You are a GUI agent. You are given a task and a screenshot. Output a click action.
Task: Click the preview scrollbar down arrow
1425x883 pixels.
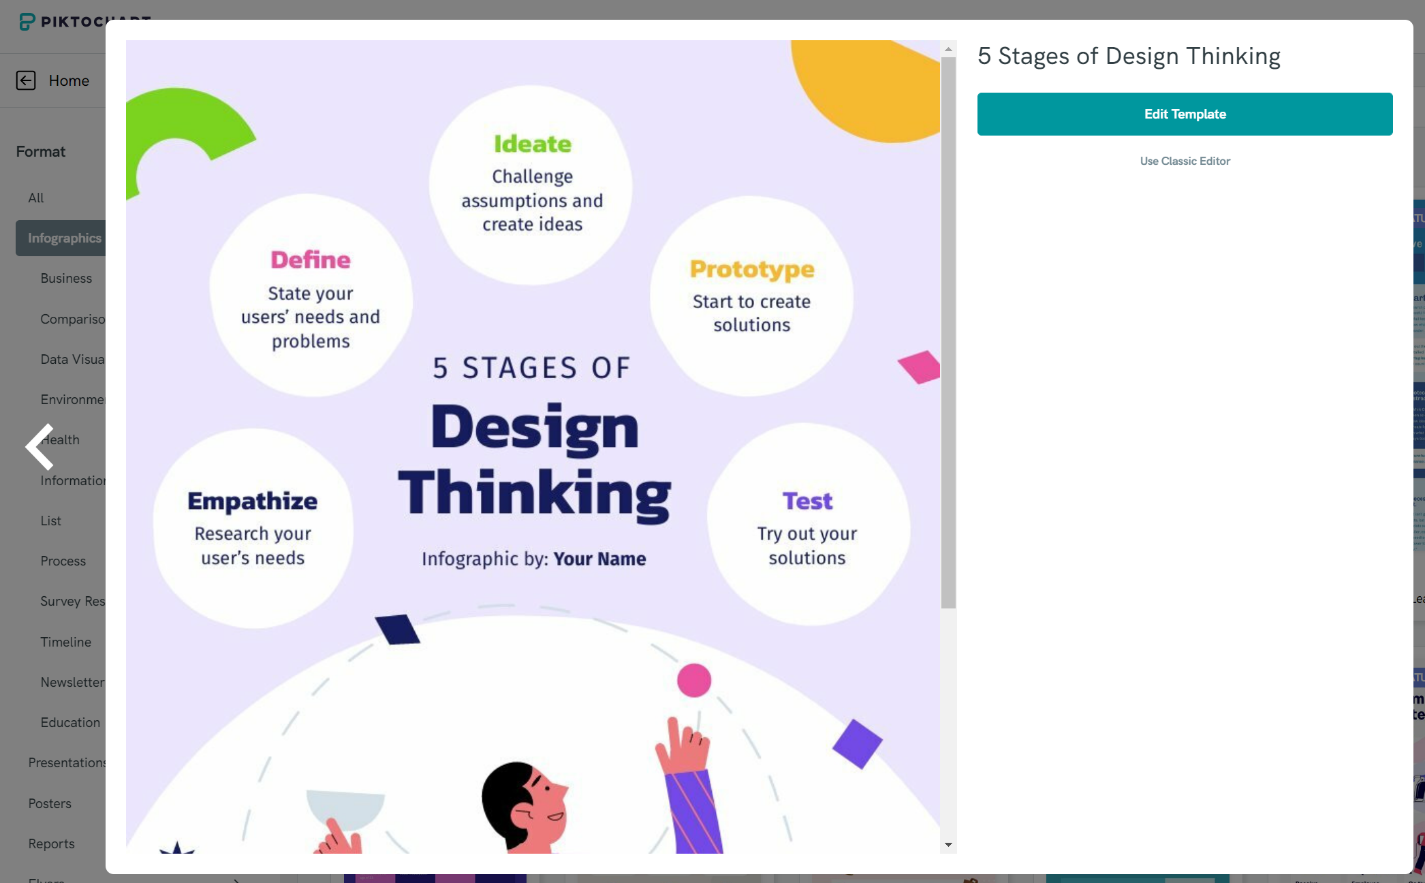pyautogui.click(x=948, y=845)
